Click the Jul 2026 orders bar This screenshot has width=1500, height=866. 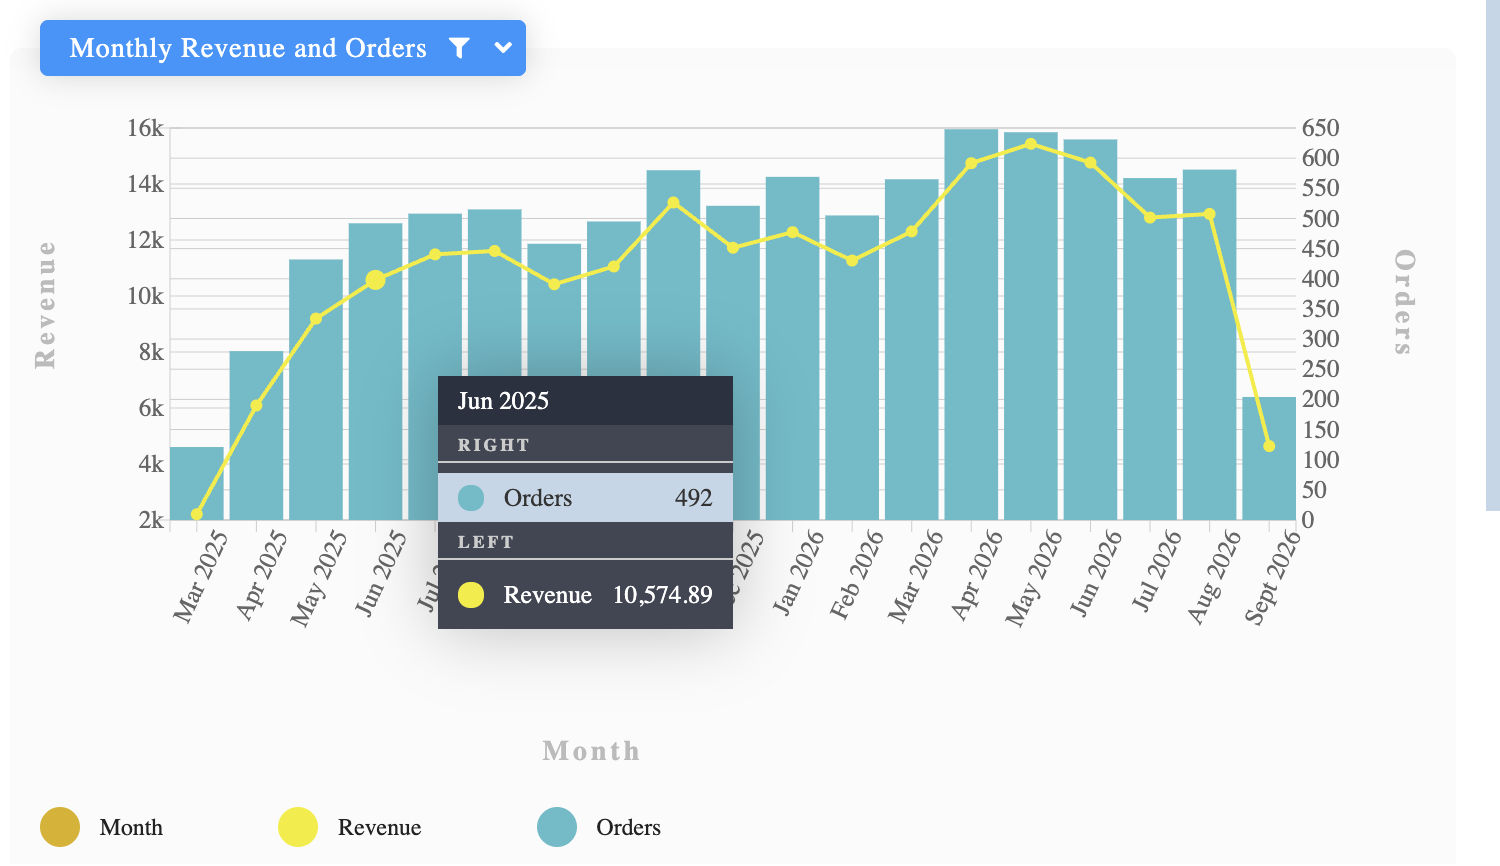(1150, 349)
